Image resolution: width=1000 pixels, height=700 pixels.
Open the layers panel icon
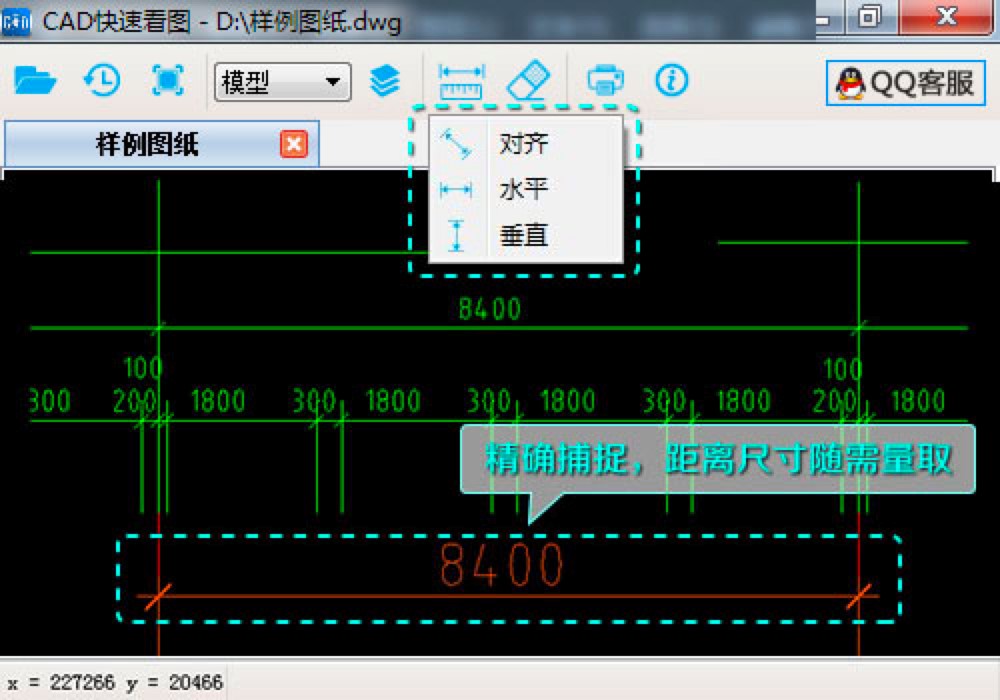coord(387,81)
